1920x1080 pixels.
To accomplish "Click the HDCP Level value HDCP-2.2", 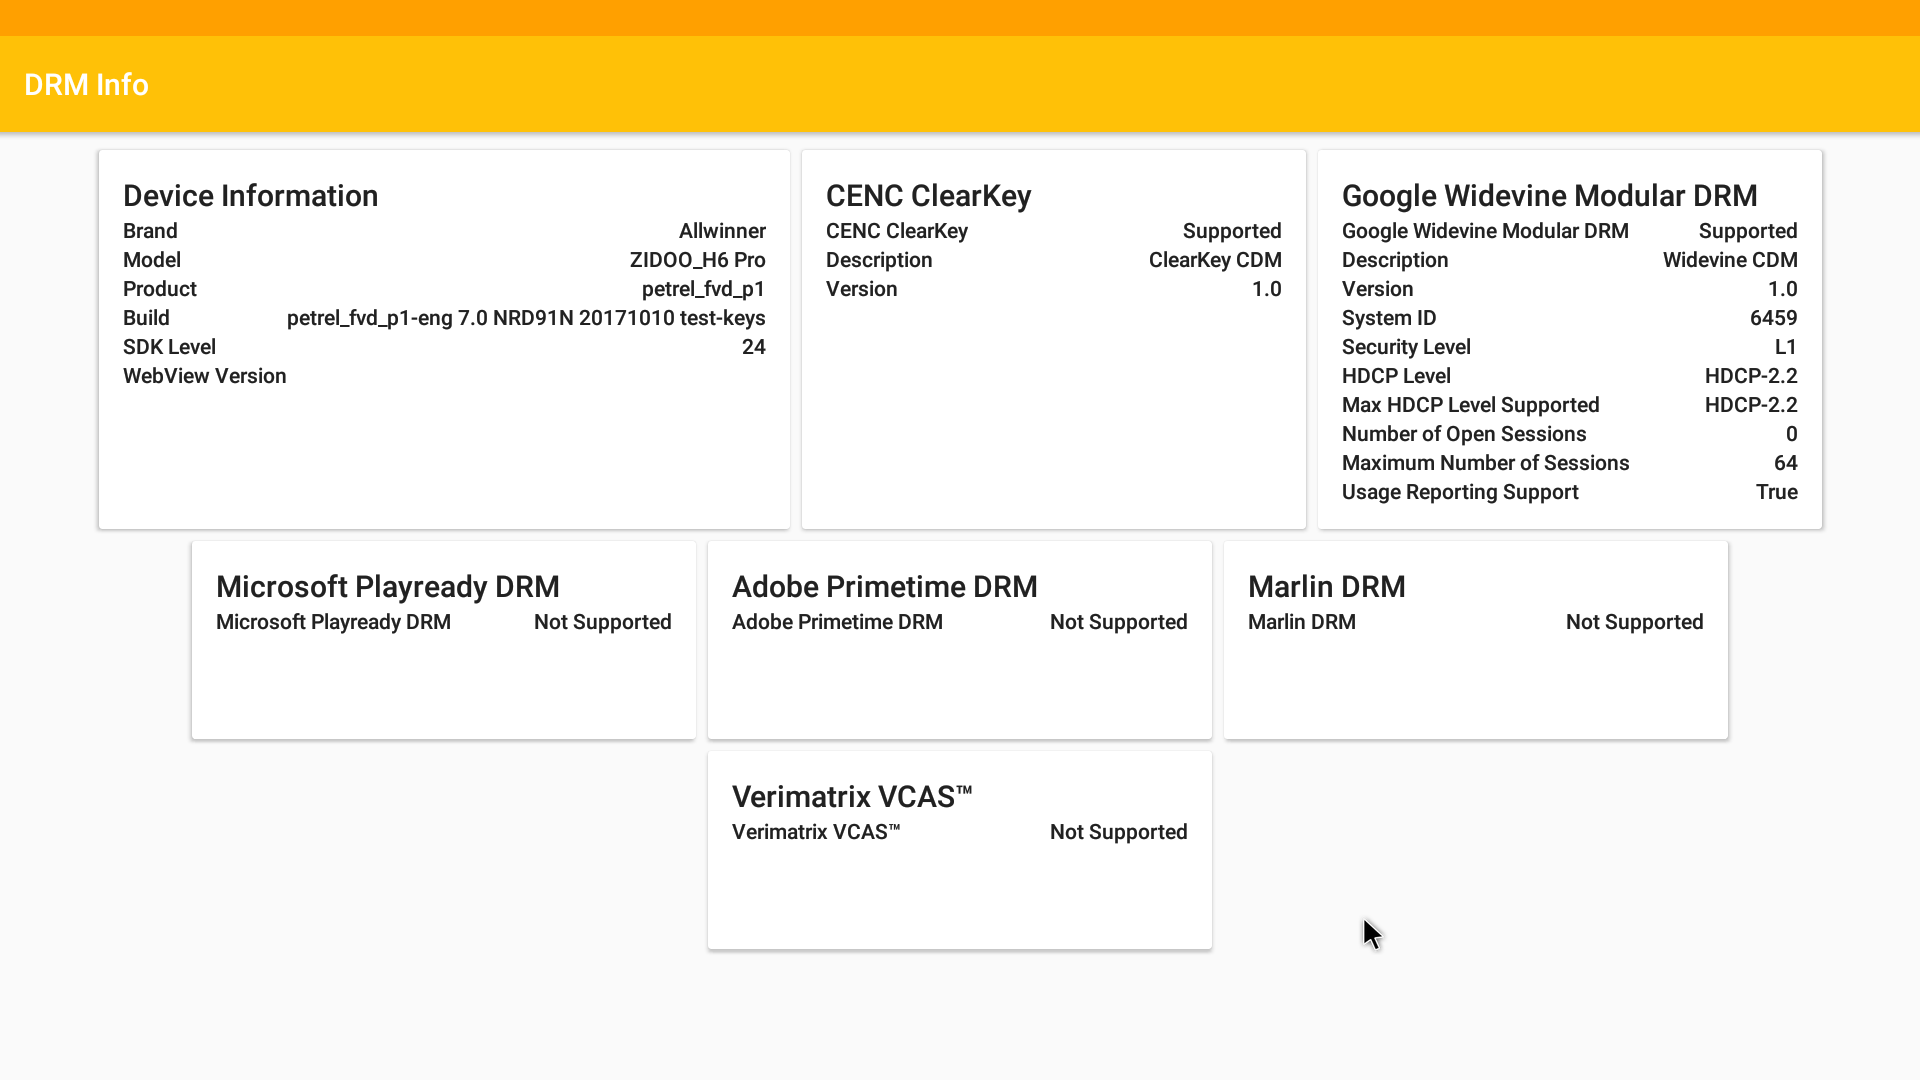I will pyautogui.click(x=1751, y=376).
